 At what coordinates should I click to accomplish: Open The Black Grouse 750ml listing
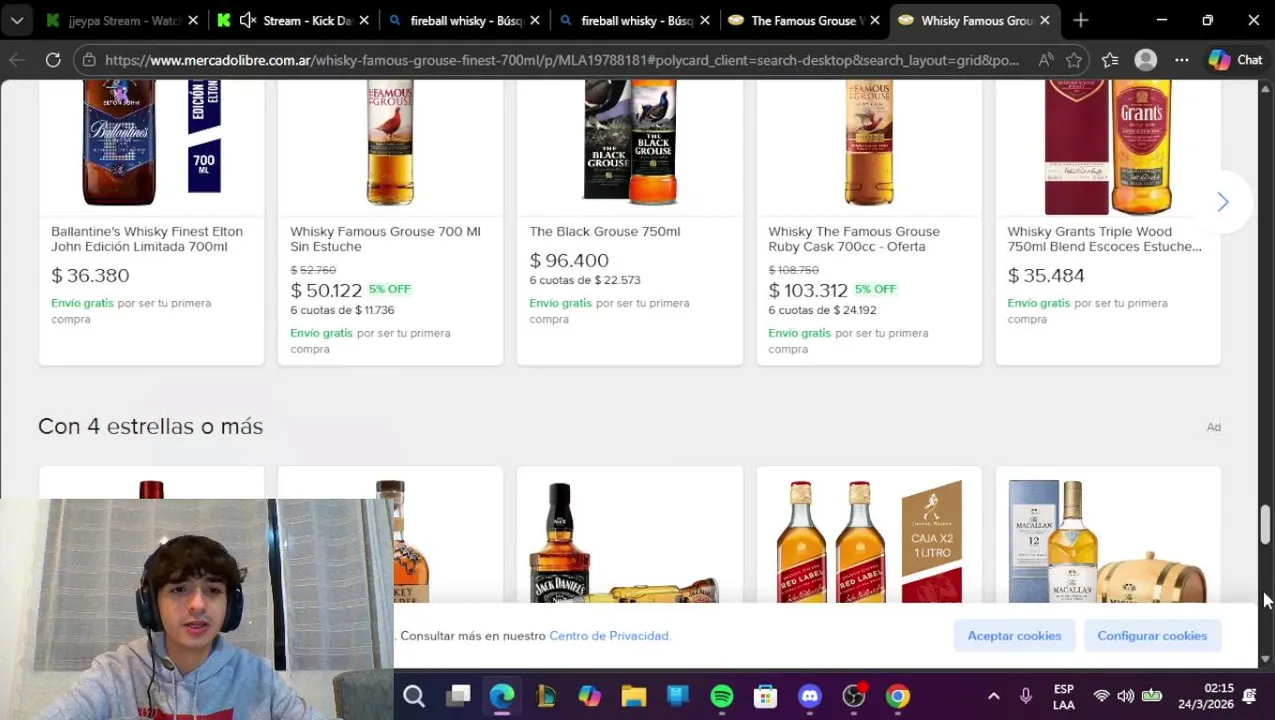click(604, 231)
